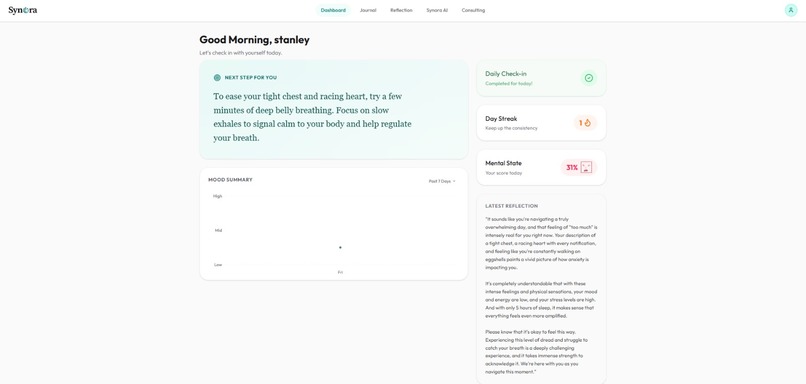Image resolution: width=806 pixels, height=384 pixels.
Task: Click the data point on the mood chart
Action: 340,247
